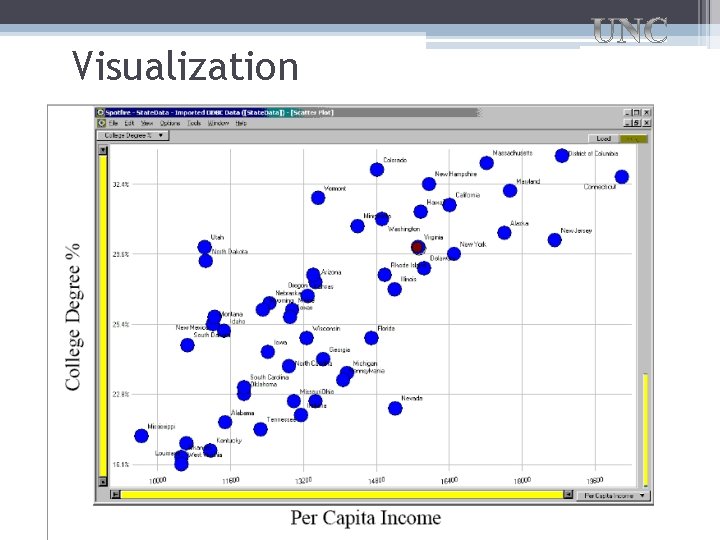Select the Alabama data point

225,422
